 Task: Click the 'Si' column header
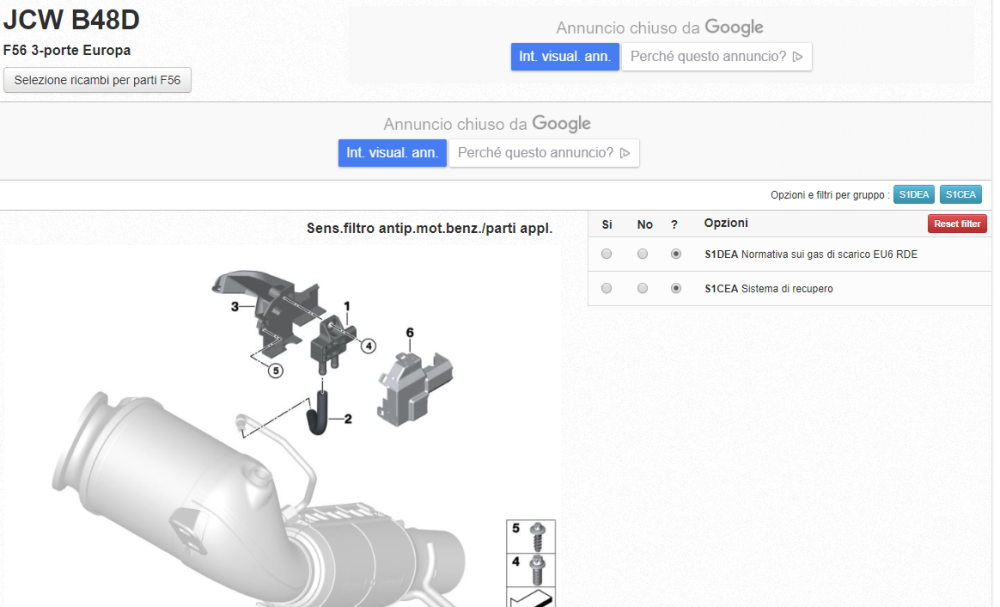pyautogui.click(x=607, y=224)
